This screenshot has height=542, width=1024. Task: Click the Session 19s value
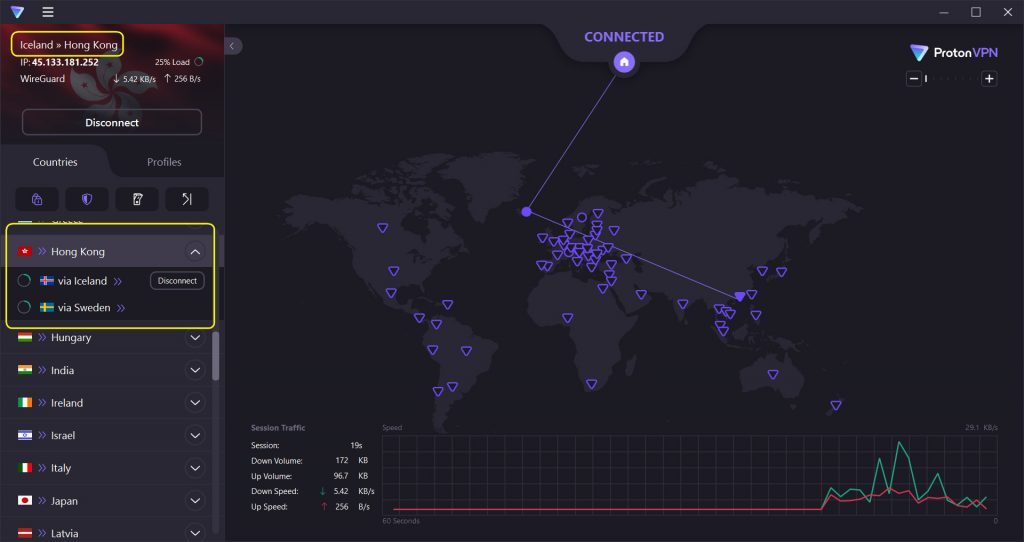[x=356, y=445]
